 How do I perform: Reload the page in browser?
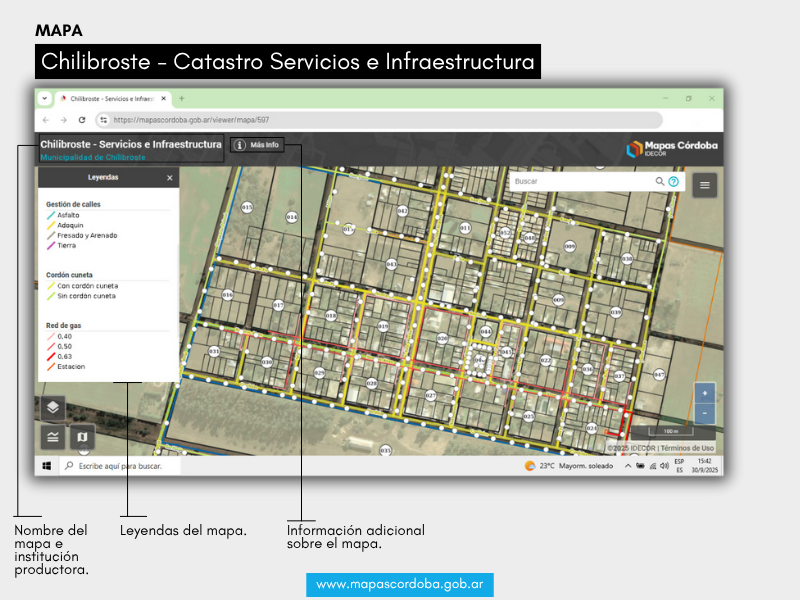pos(82,120)
